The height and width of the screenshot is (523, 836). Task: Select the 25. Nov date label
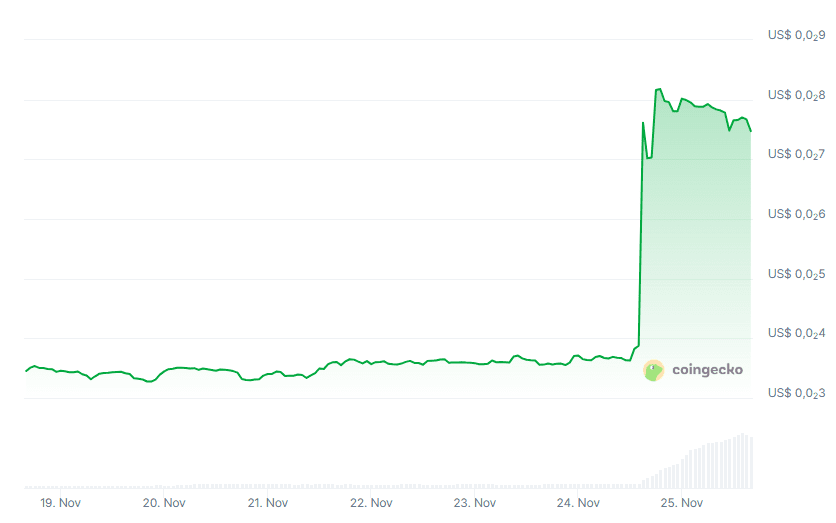[681, 503]
